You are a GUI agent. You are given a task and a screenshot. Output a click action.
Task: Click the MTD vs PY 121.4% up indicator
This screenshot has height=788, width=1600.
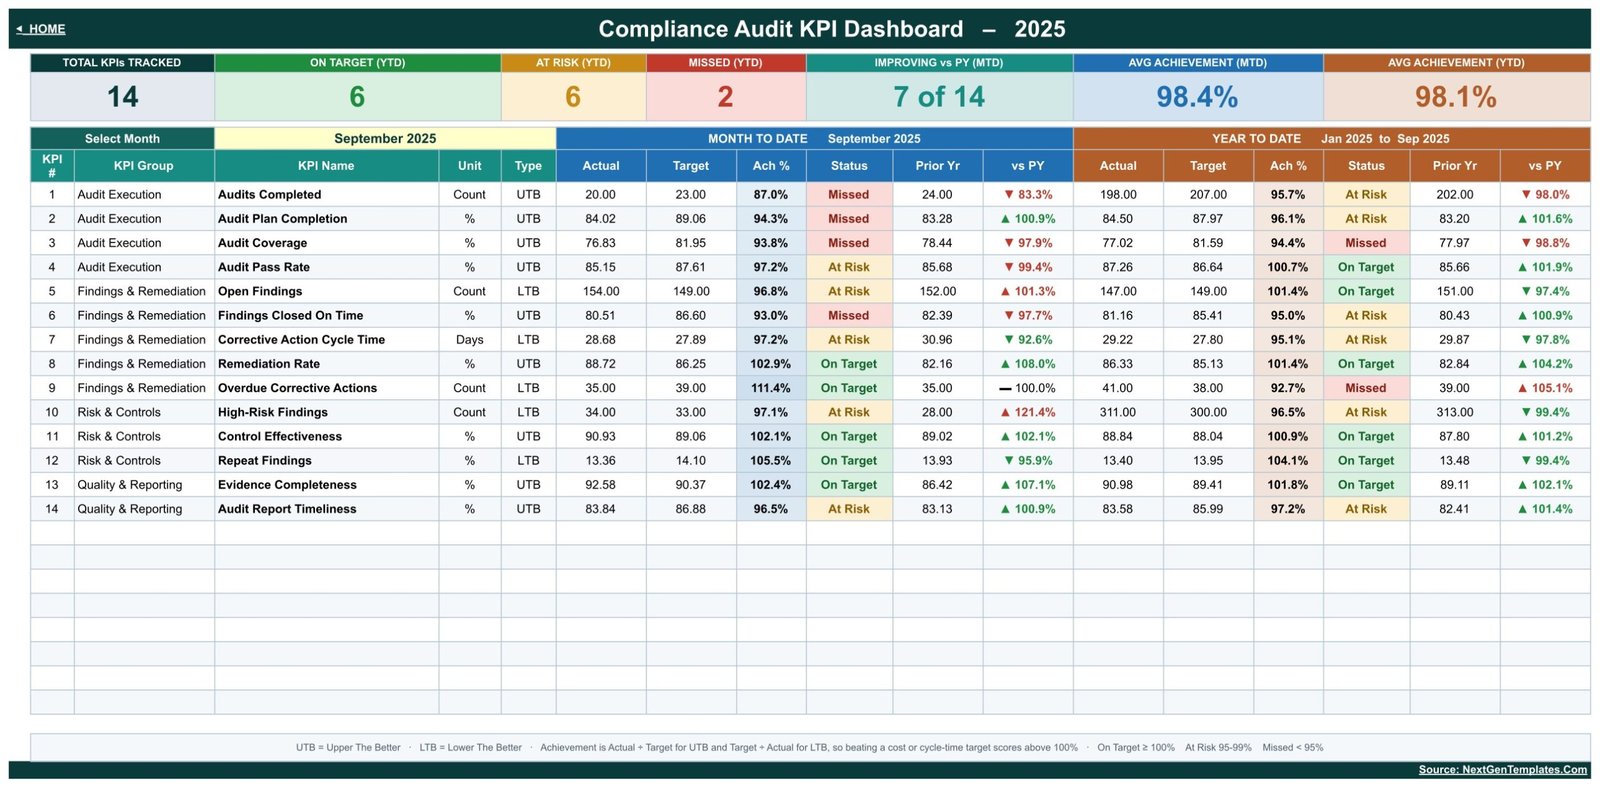coord(1028,412)
